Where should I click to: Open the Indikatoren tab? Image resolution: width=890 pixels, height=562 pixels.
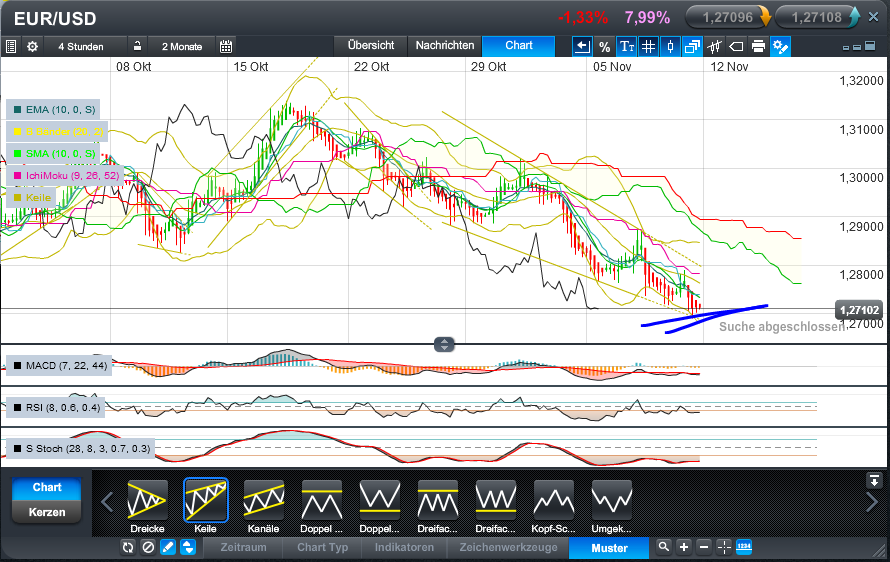[404, 547]
